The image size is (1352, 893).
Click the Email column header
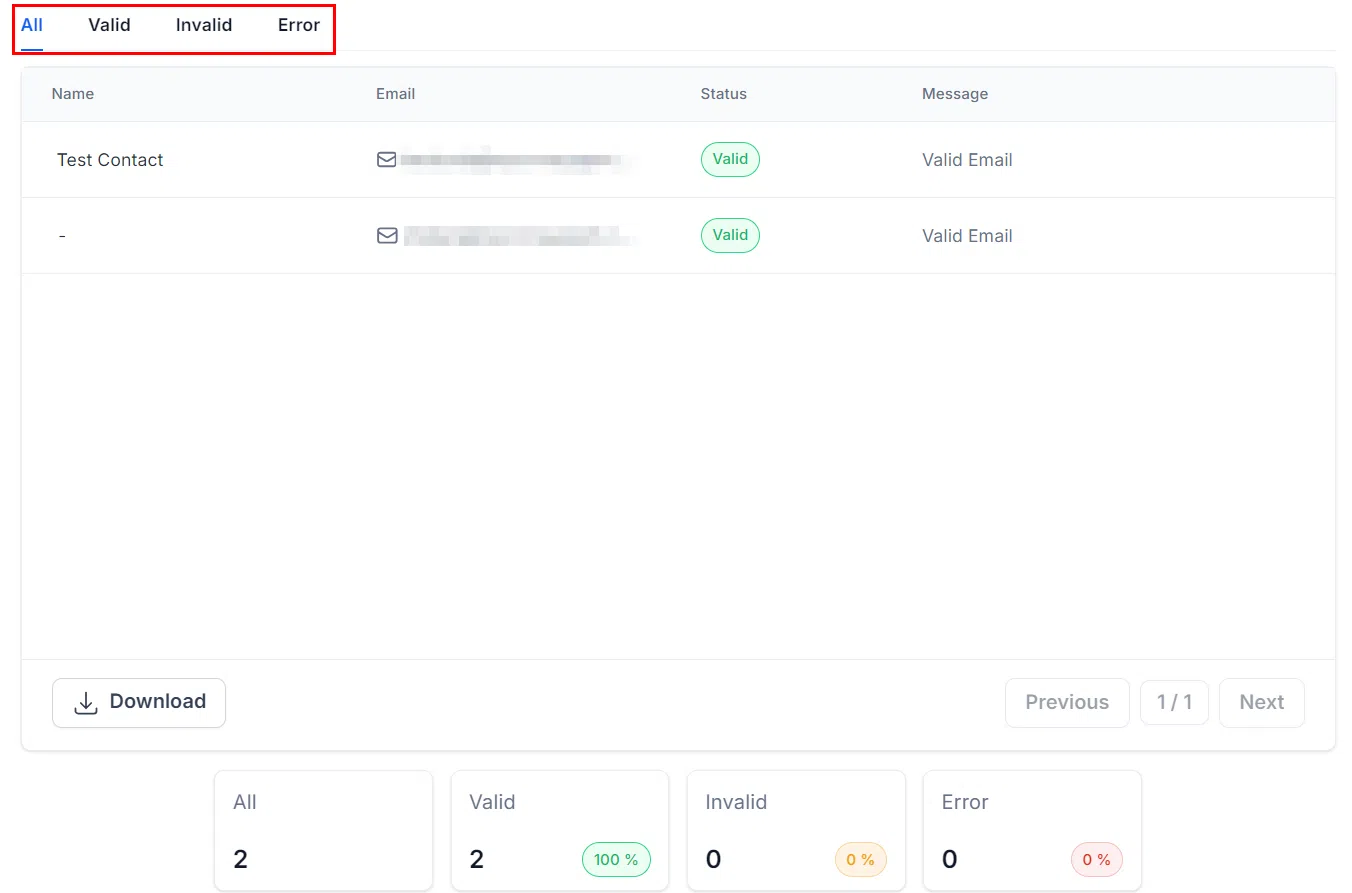[395, 94]
